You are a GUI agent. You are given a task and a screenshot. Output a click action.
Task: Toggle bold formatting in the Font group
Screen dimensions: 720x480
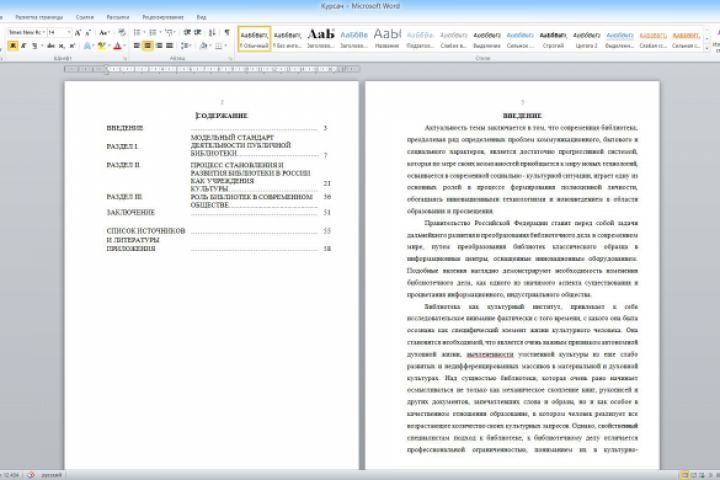(x=13, y=45)
